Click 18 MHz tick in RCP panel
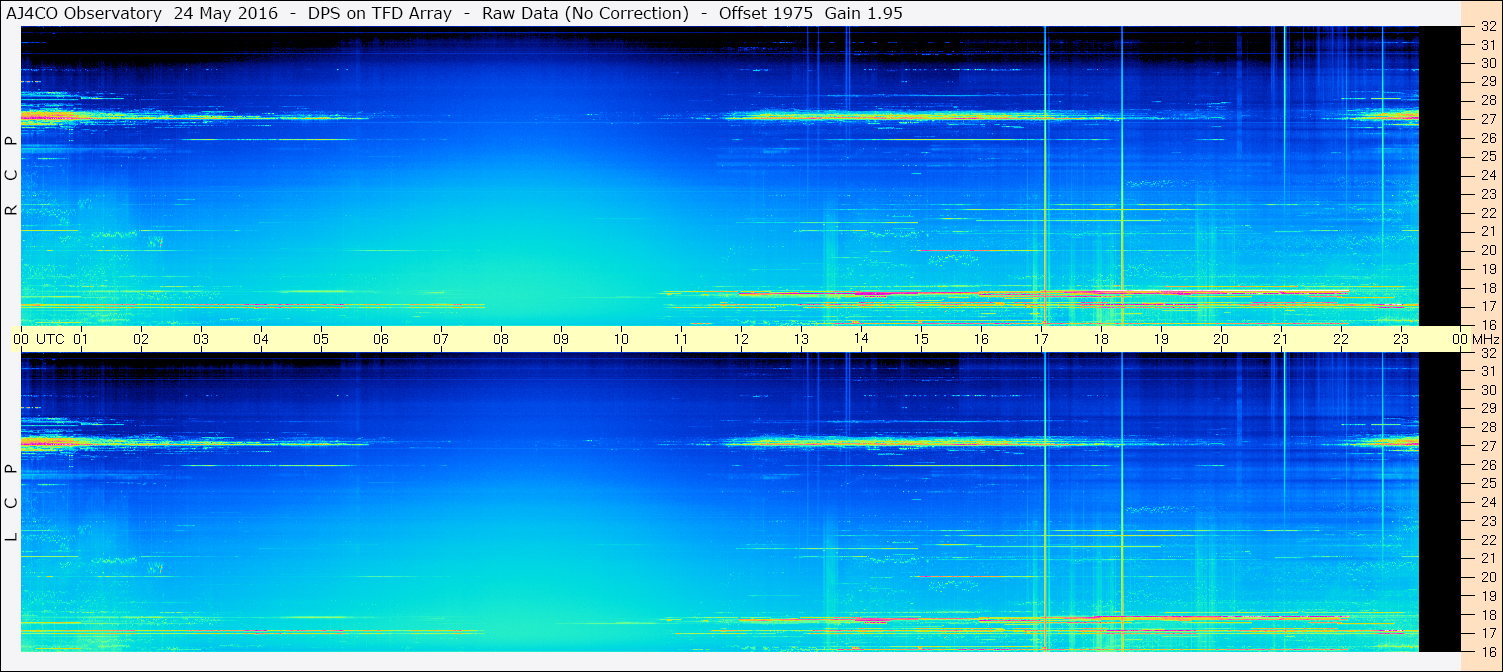This screenshot has height=672, width=1503. point(1488,288)
